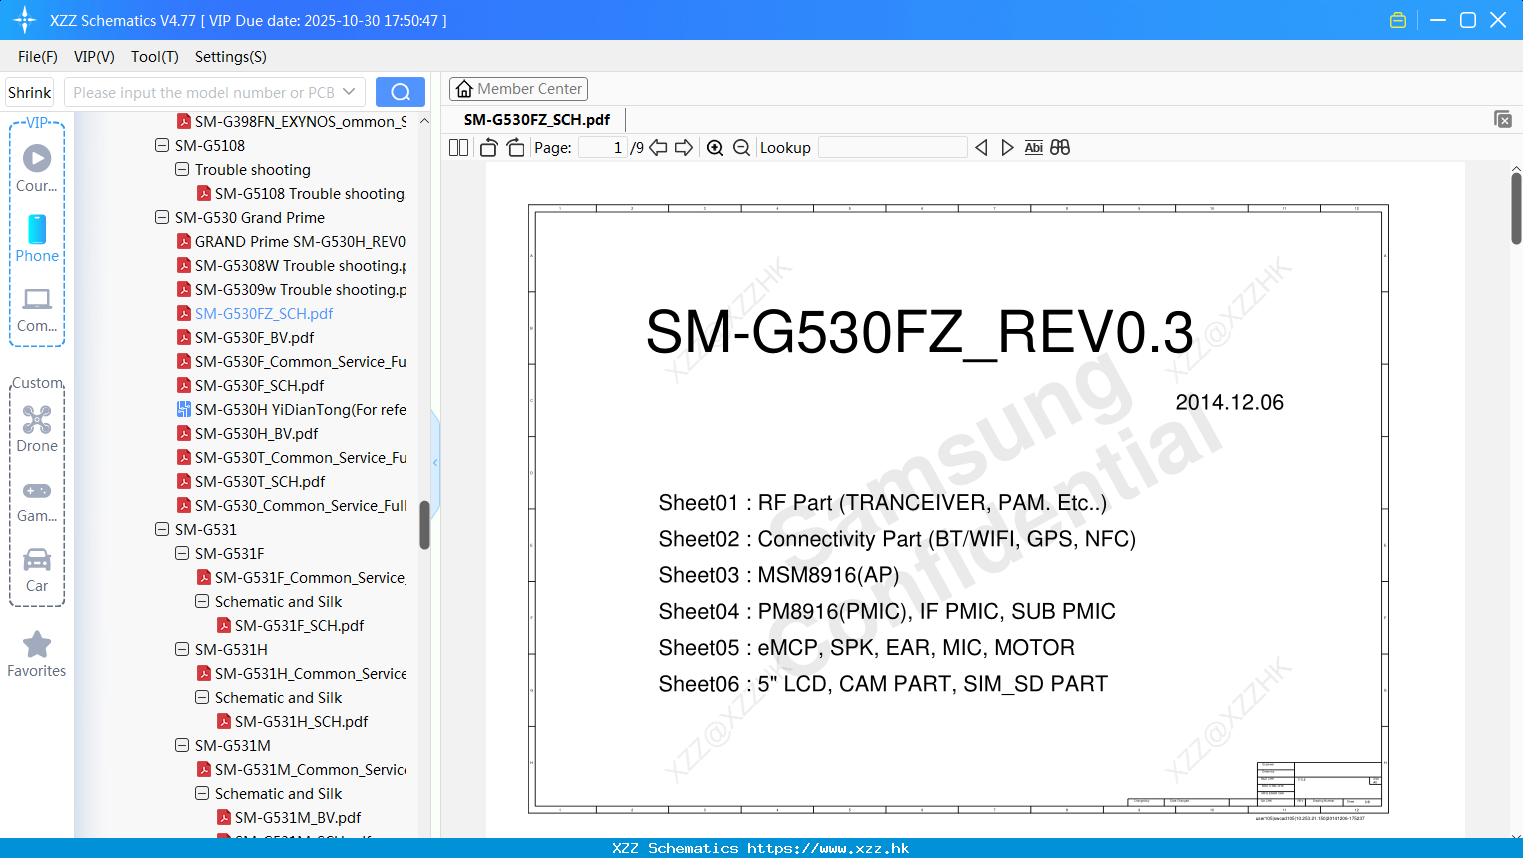Zoom out of the PDF
The image size is (1523, 858).
click(741, 147)
